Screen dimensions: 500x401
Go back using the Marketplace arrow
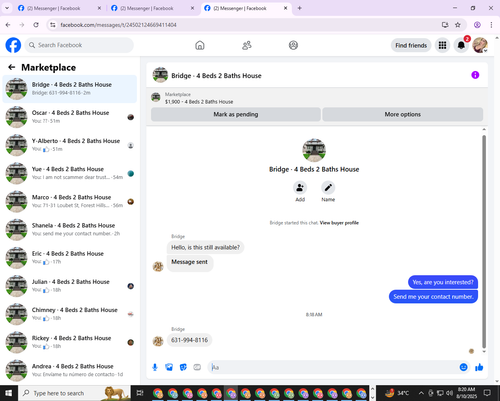coord(12,67)
